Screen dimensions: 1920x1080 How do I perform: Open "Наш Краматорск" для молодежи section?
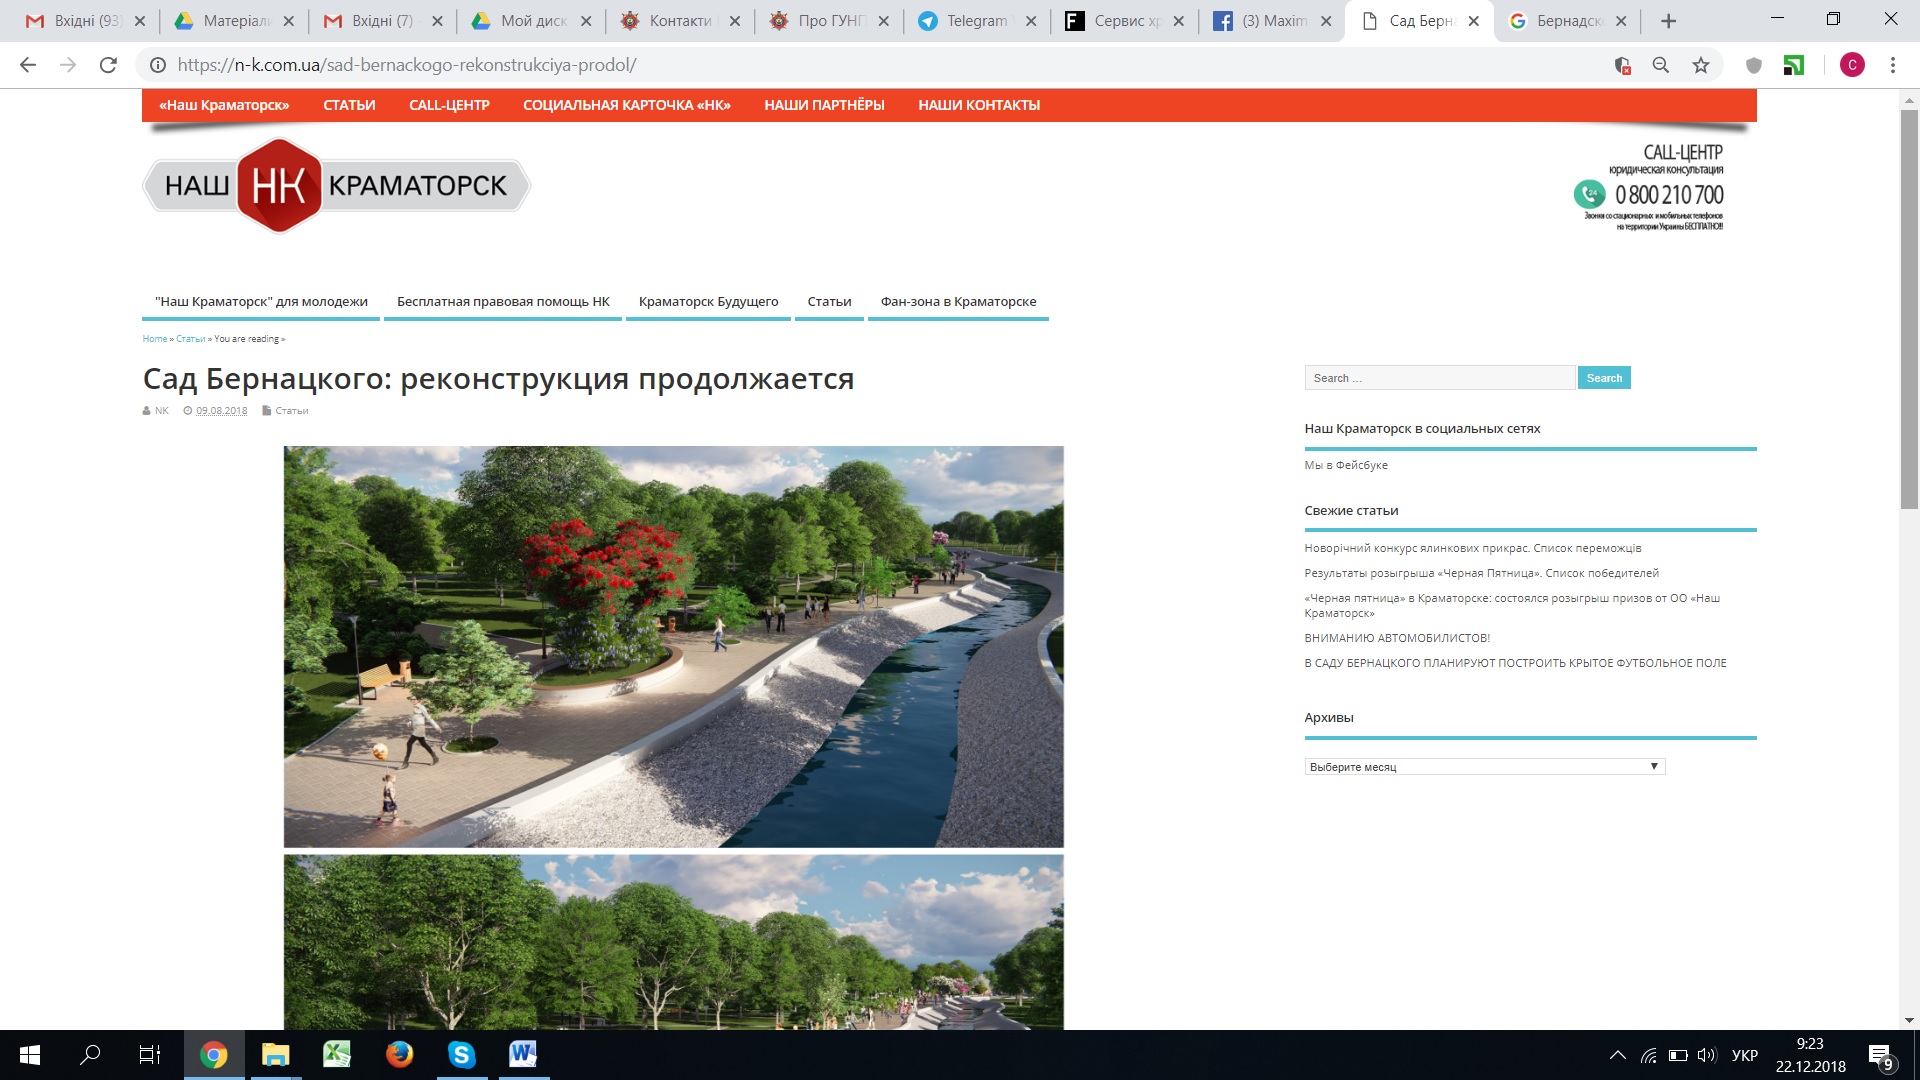261,302
